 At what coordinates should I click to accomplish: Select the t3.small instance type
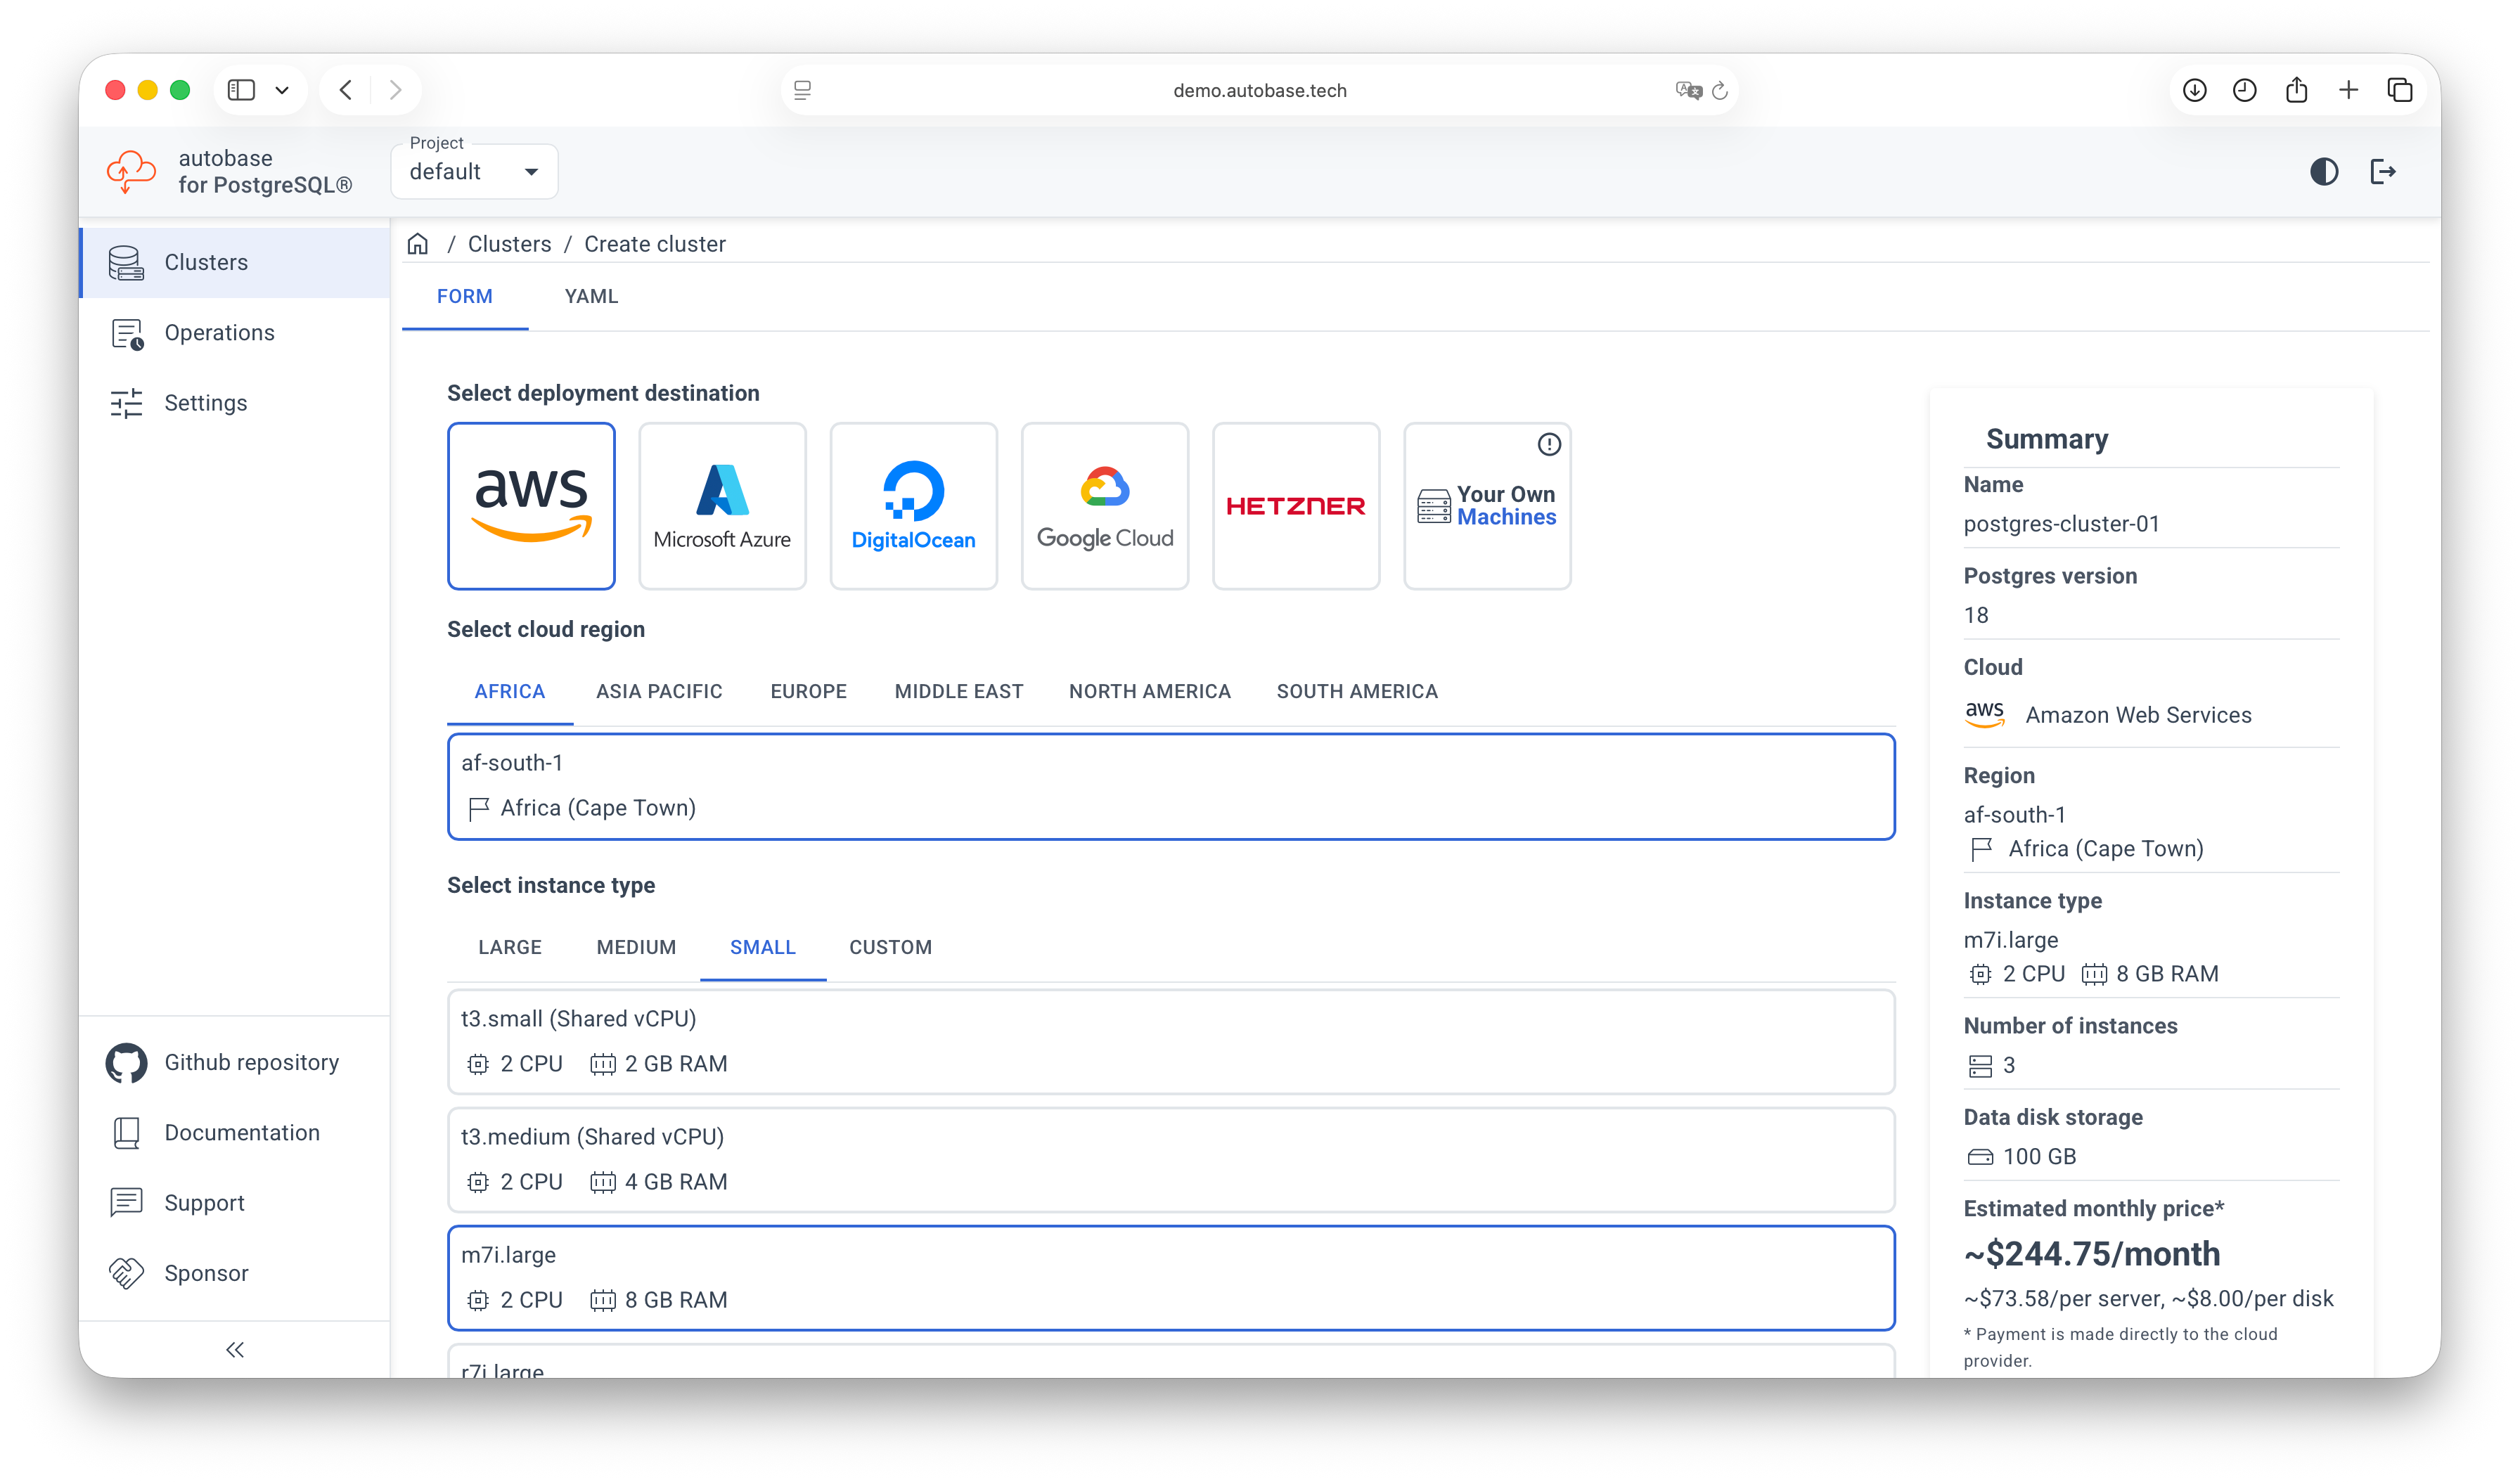[x=1170, y=1041]
